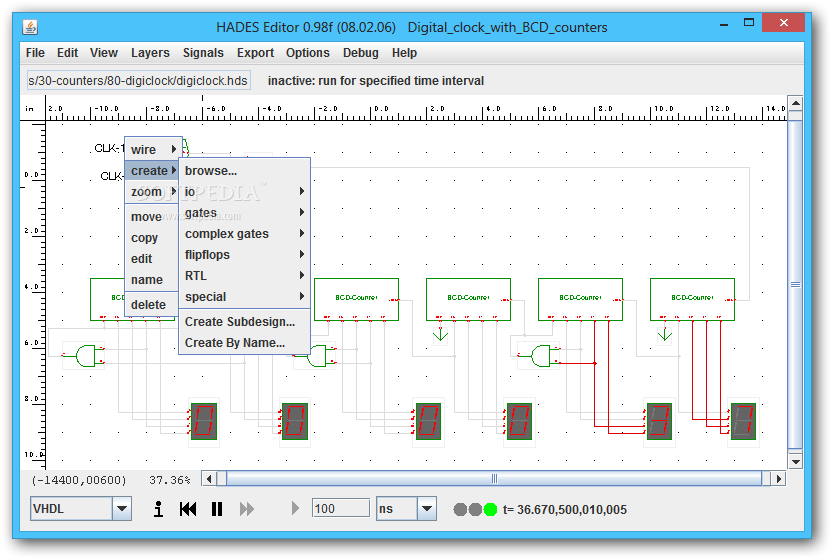Click the time interval field showing 100

coord(341,509)
